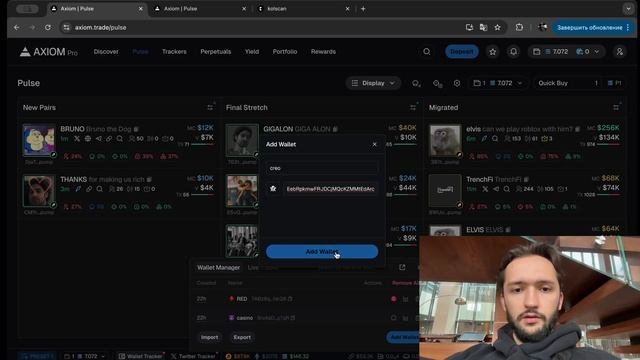The height and width of the screenshot is (360, 640).
Task: Open the website globe icon on BRUNO
Action: [x=87, y=139]
